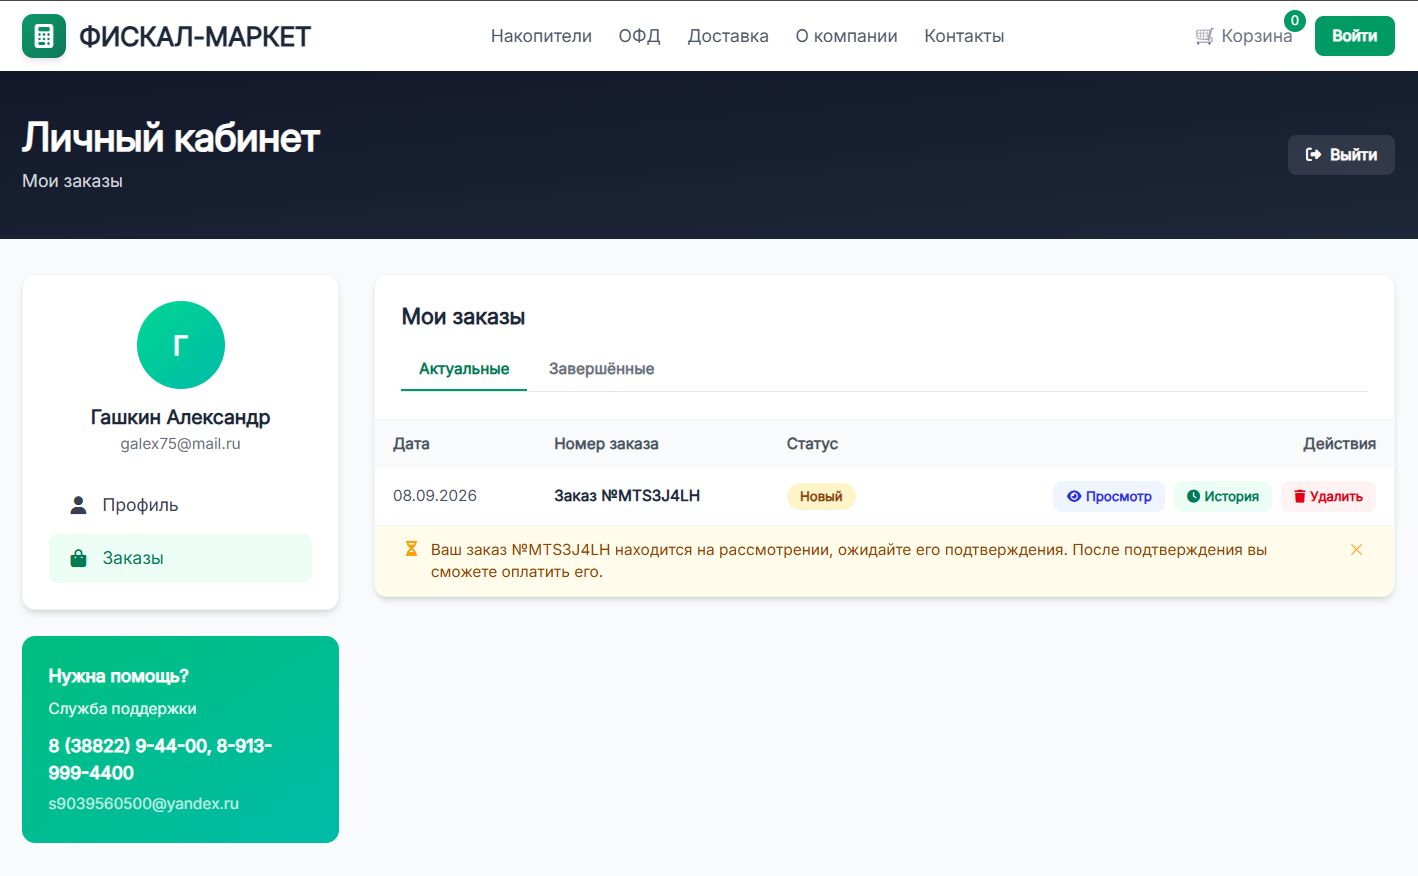Click the green calculator logo icon
The height and width of the screenshot is (876, 1418).
coord(44,36)
